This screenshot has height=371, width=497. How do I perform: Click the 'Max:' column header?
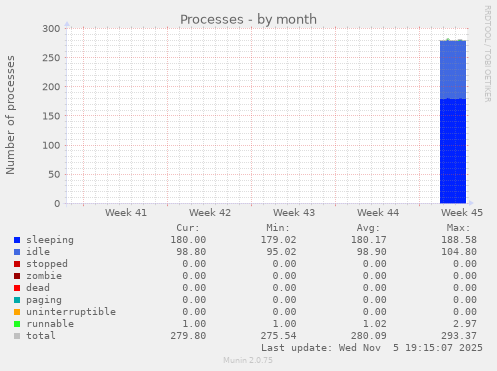pyautogui.click(x=458, y=228)
